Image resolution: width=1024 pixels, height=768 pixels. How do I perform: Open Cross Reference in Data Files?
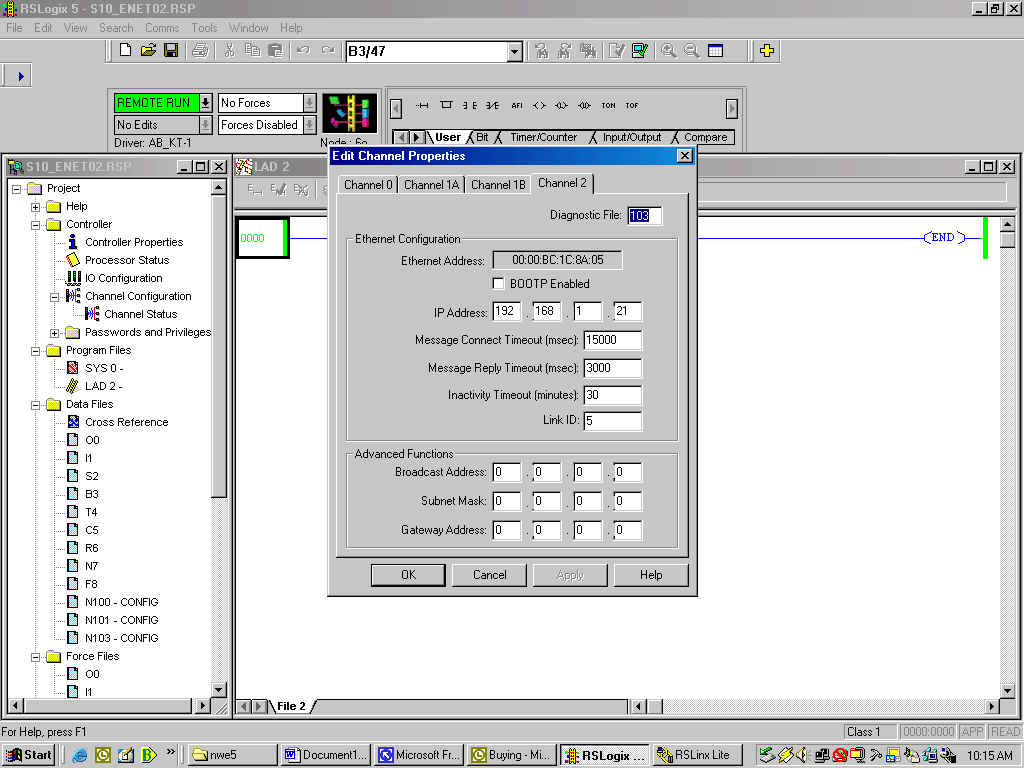[127, 422]
